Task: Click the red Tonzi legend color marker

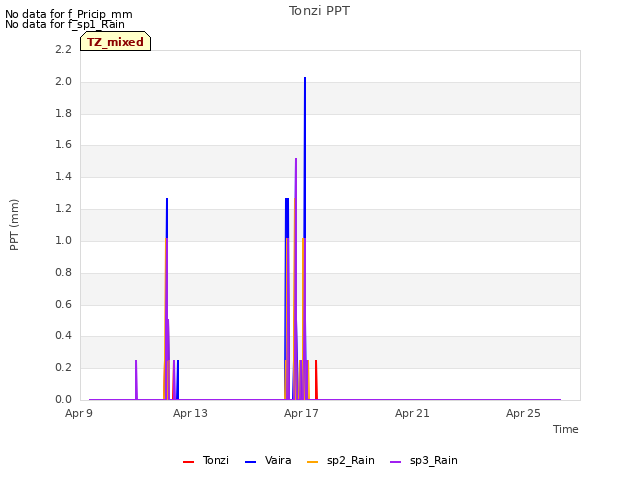Action: click(189, 462)
